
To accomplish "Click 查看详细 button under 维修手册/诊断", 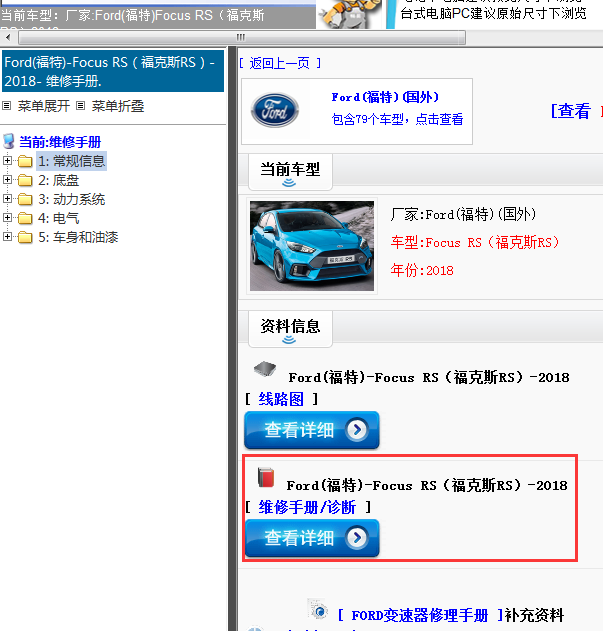I will coord(312,538).
